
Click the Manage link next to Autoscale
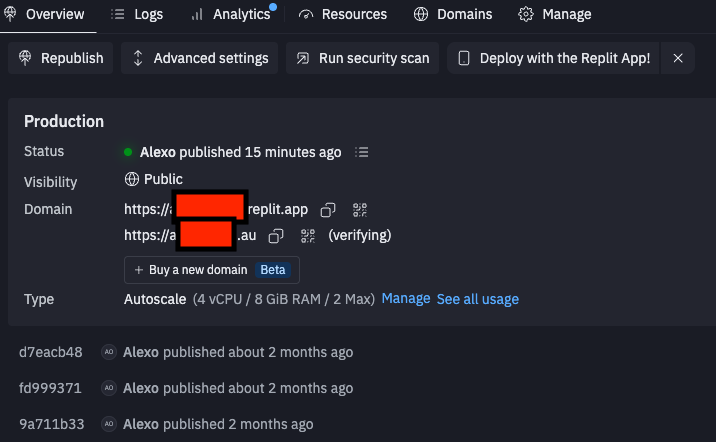point(406,299)
